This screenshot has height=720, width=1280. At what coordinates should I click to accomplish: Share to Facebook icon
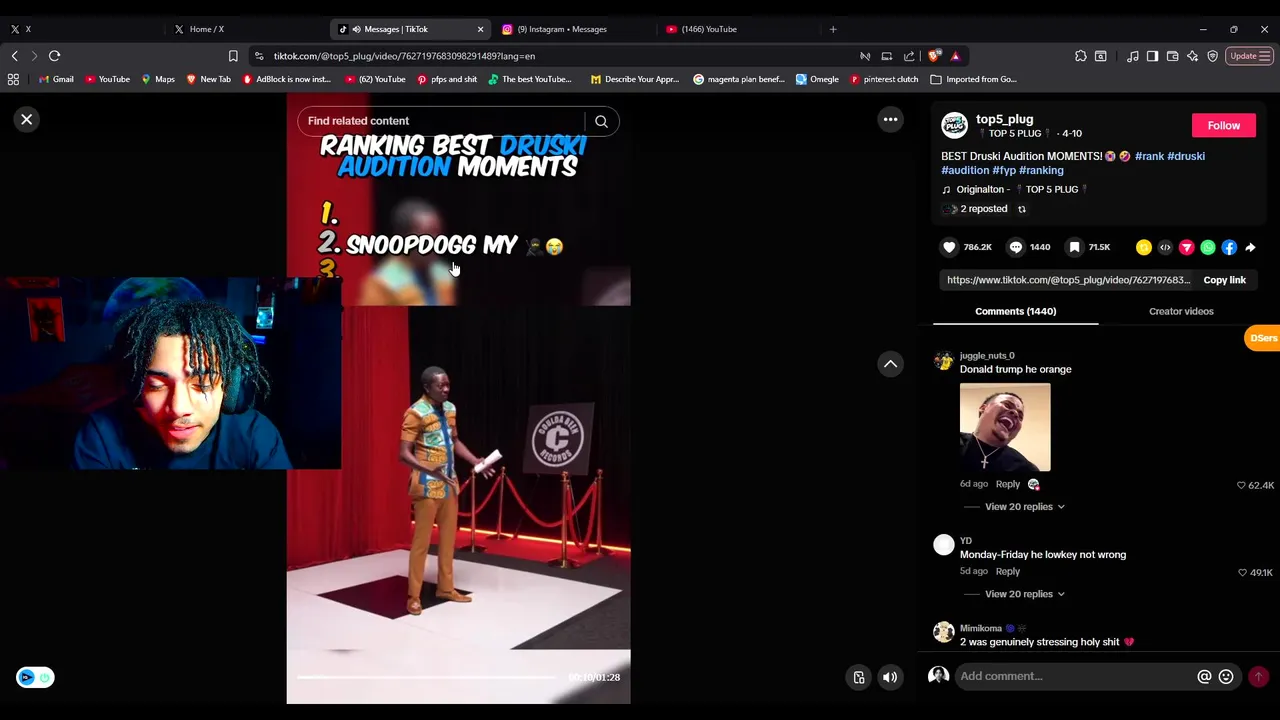click(x=1229, y=248)
